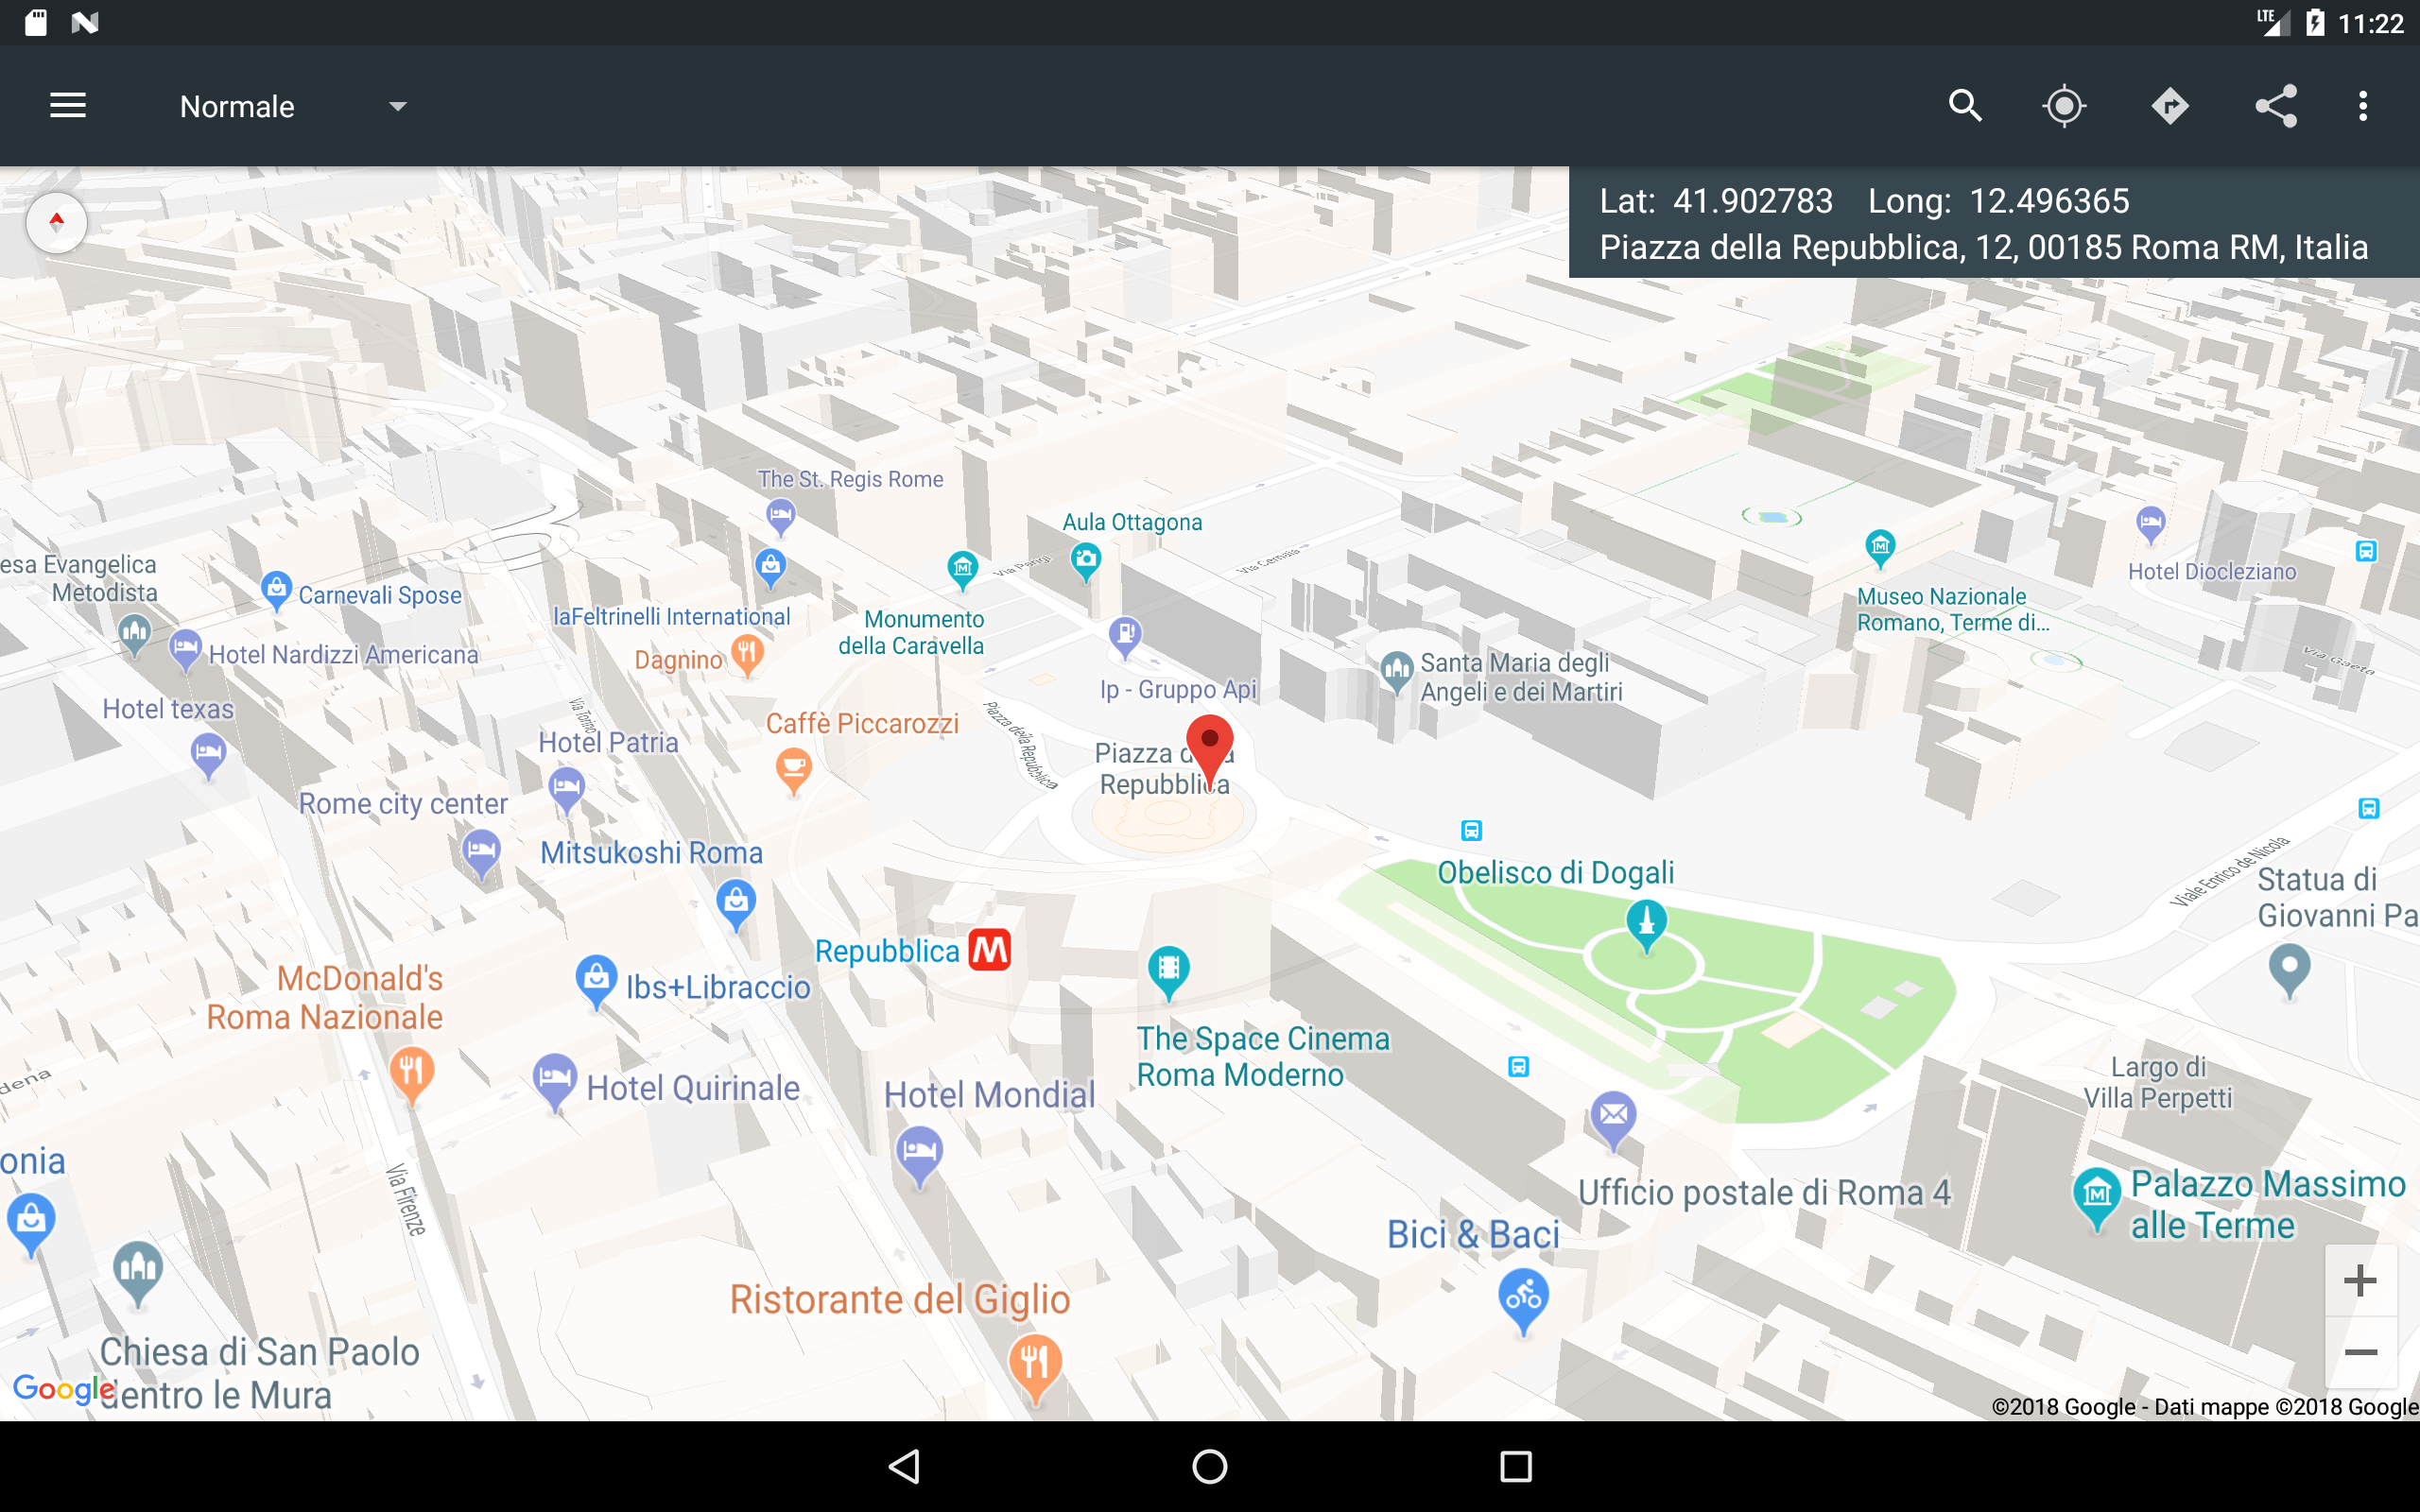Tap the red location pin marker
Viewport: 2420px width, 1512px height.
point(1209,752)
